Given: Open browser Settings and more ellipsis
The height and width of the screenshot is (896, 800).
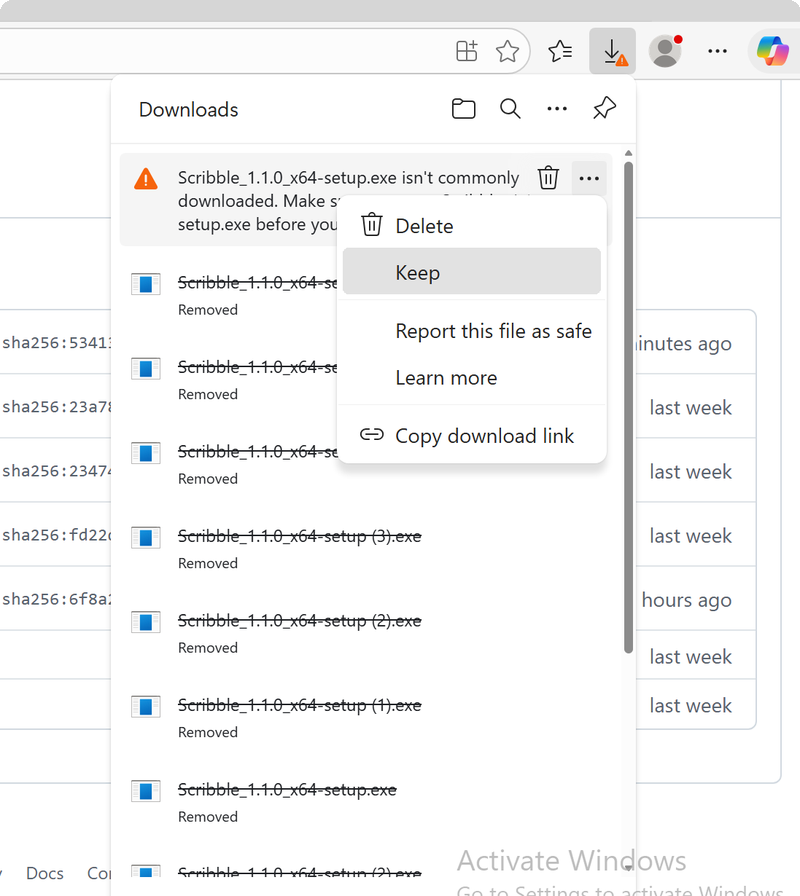Looking at the screenshot, I should (717, 51).
